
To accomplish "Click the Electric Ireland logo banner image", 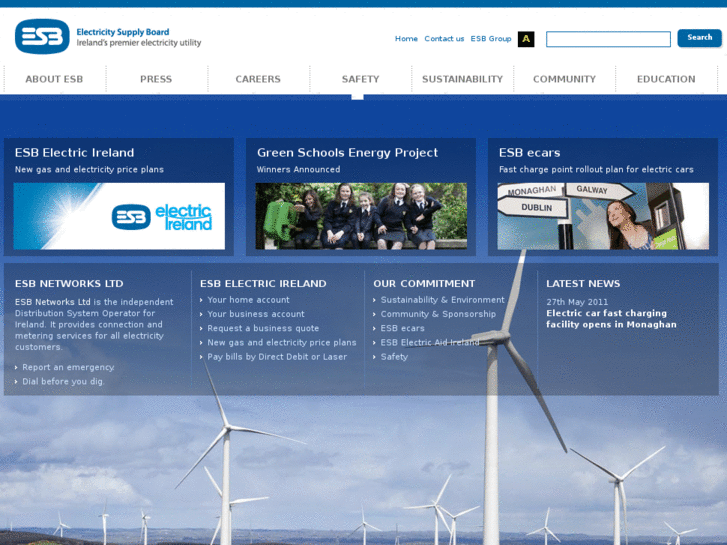I will coord(119,216).
